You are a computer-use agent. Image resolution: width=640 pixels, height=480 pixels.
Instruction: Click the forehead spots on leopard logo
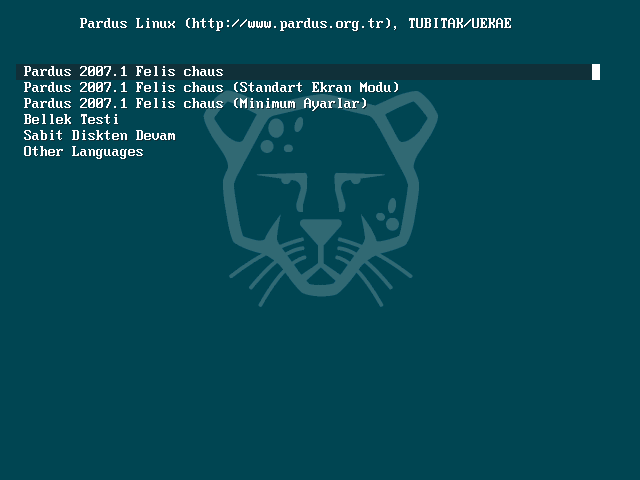click(281, 134)
